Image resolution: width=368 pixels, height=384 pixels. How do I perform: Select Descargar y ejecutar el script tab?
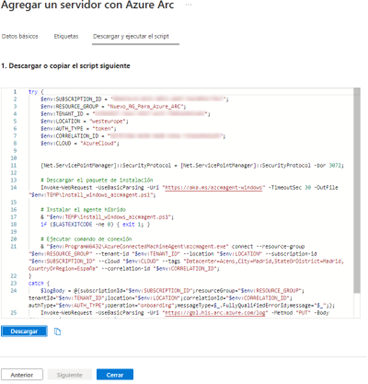131,36
